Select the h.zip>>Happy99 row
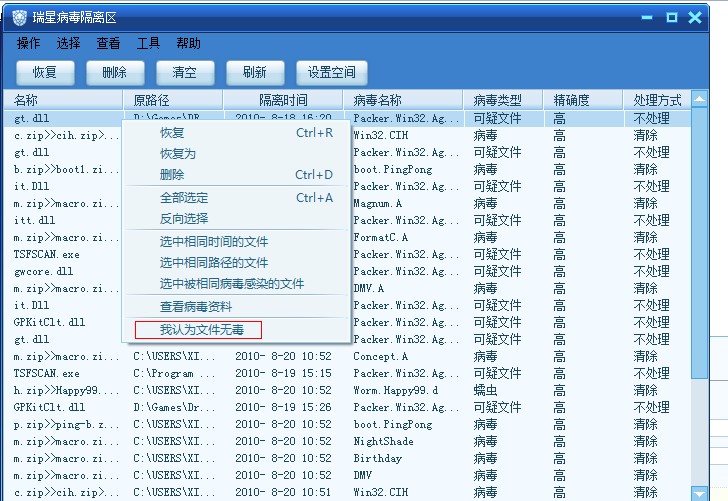Viewport: 728px width, 501px height. coord(347,390)
